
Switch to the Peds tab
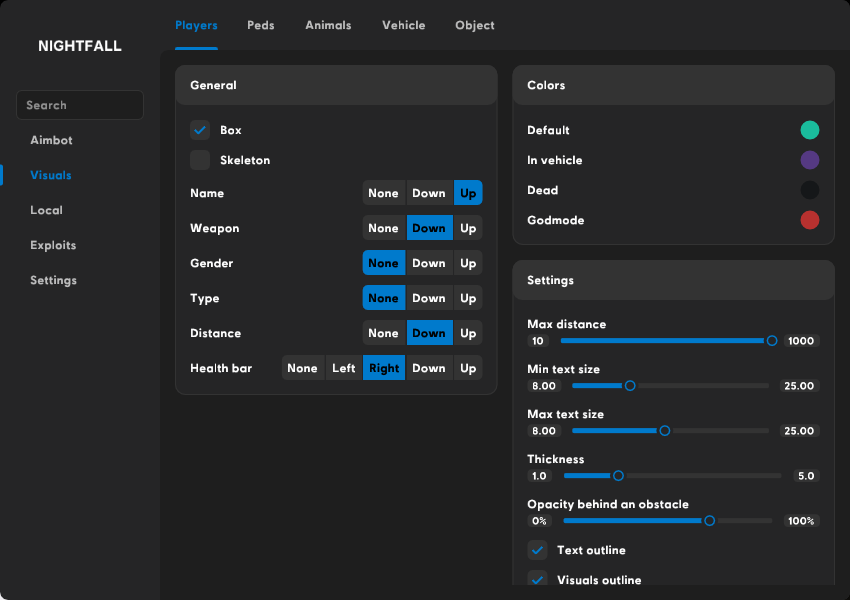click(260, 25)
